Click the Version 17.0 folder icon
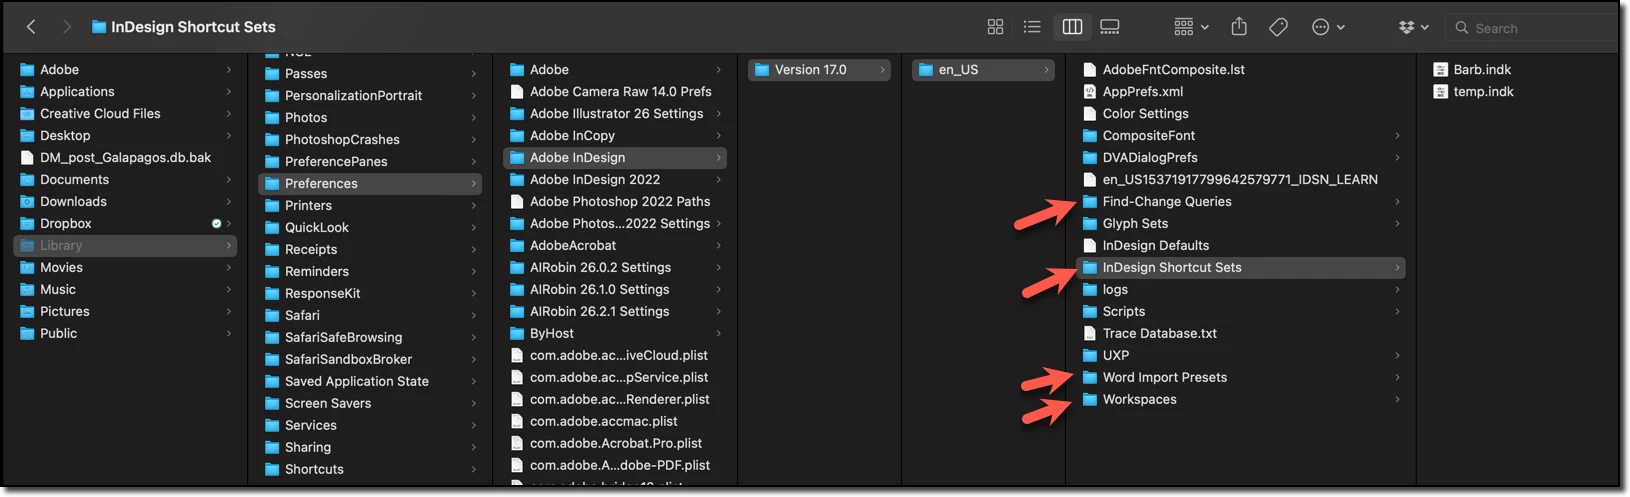The width and height of the screenshot is (1630, 497). 762,69
